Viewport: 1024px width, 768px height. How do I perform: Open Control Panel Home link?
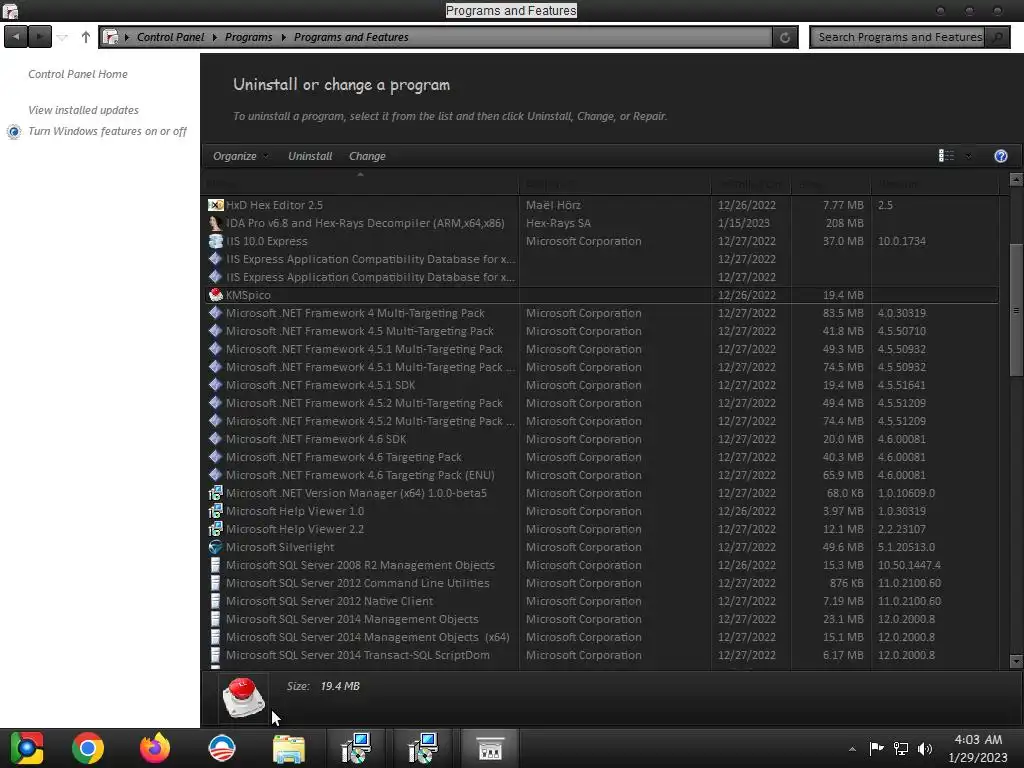(78, 74)
